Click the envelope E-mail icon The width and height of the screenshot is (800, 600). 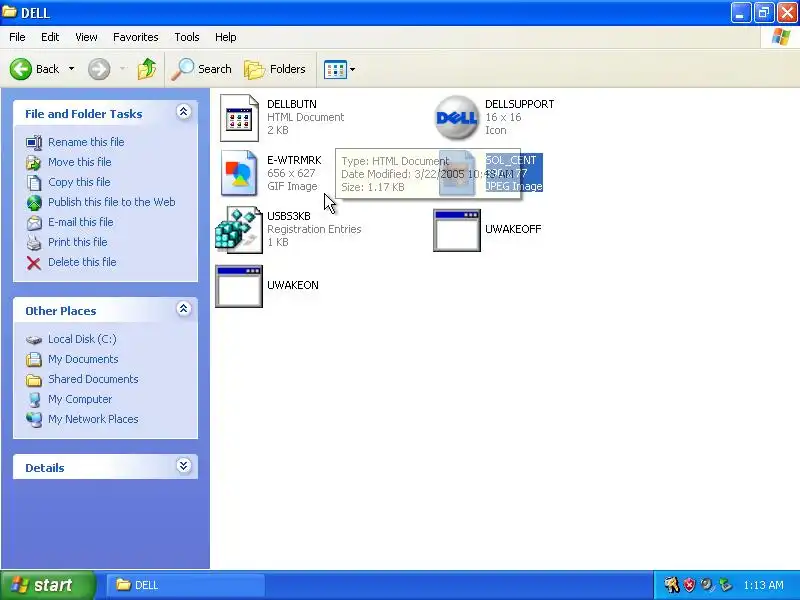[x=34, y=223]
